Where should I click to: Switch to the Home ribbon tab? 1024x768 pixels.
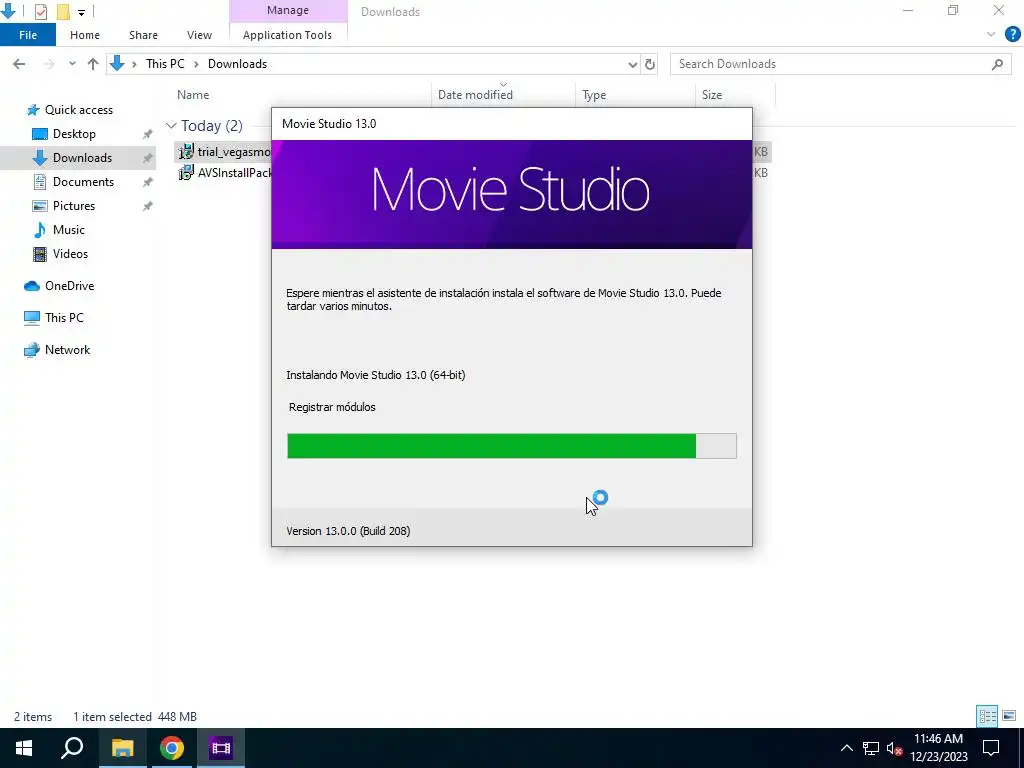[x=85, y=35]
